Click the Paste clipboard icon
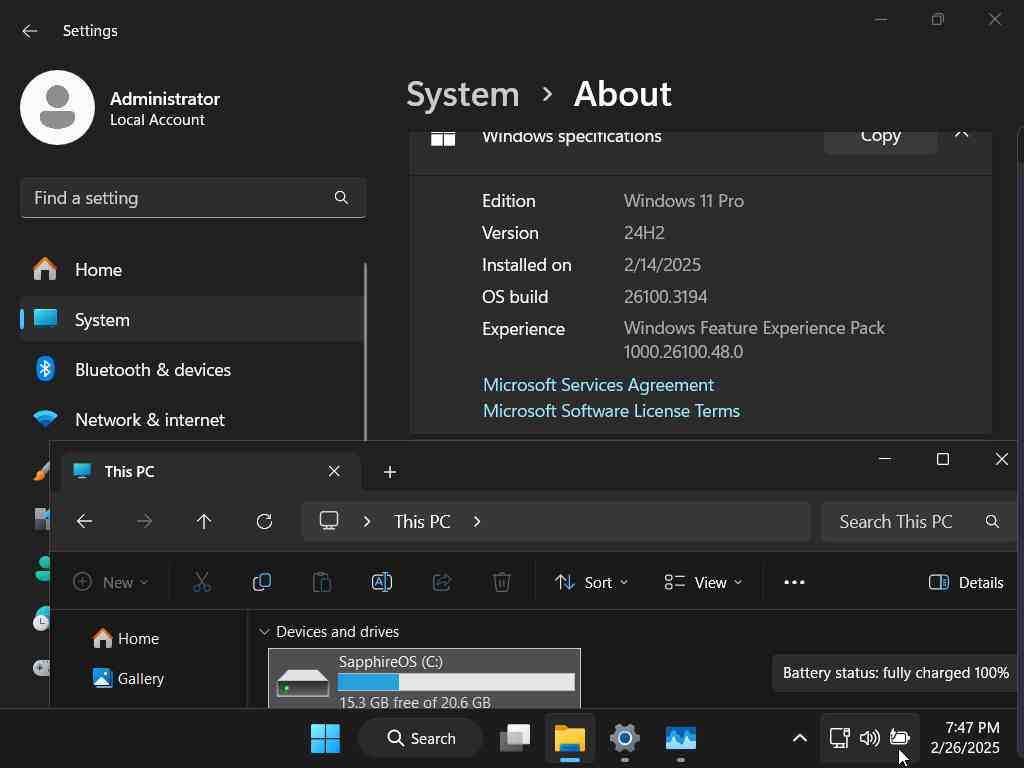1024x768 pixels. (x=321, y=582)
